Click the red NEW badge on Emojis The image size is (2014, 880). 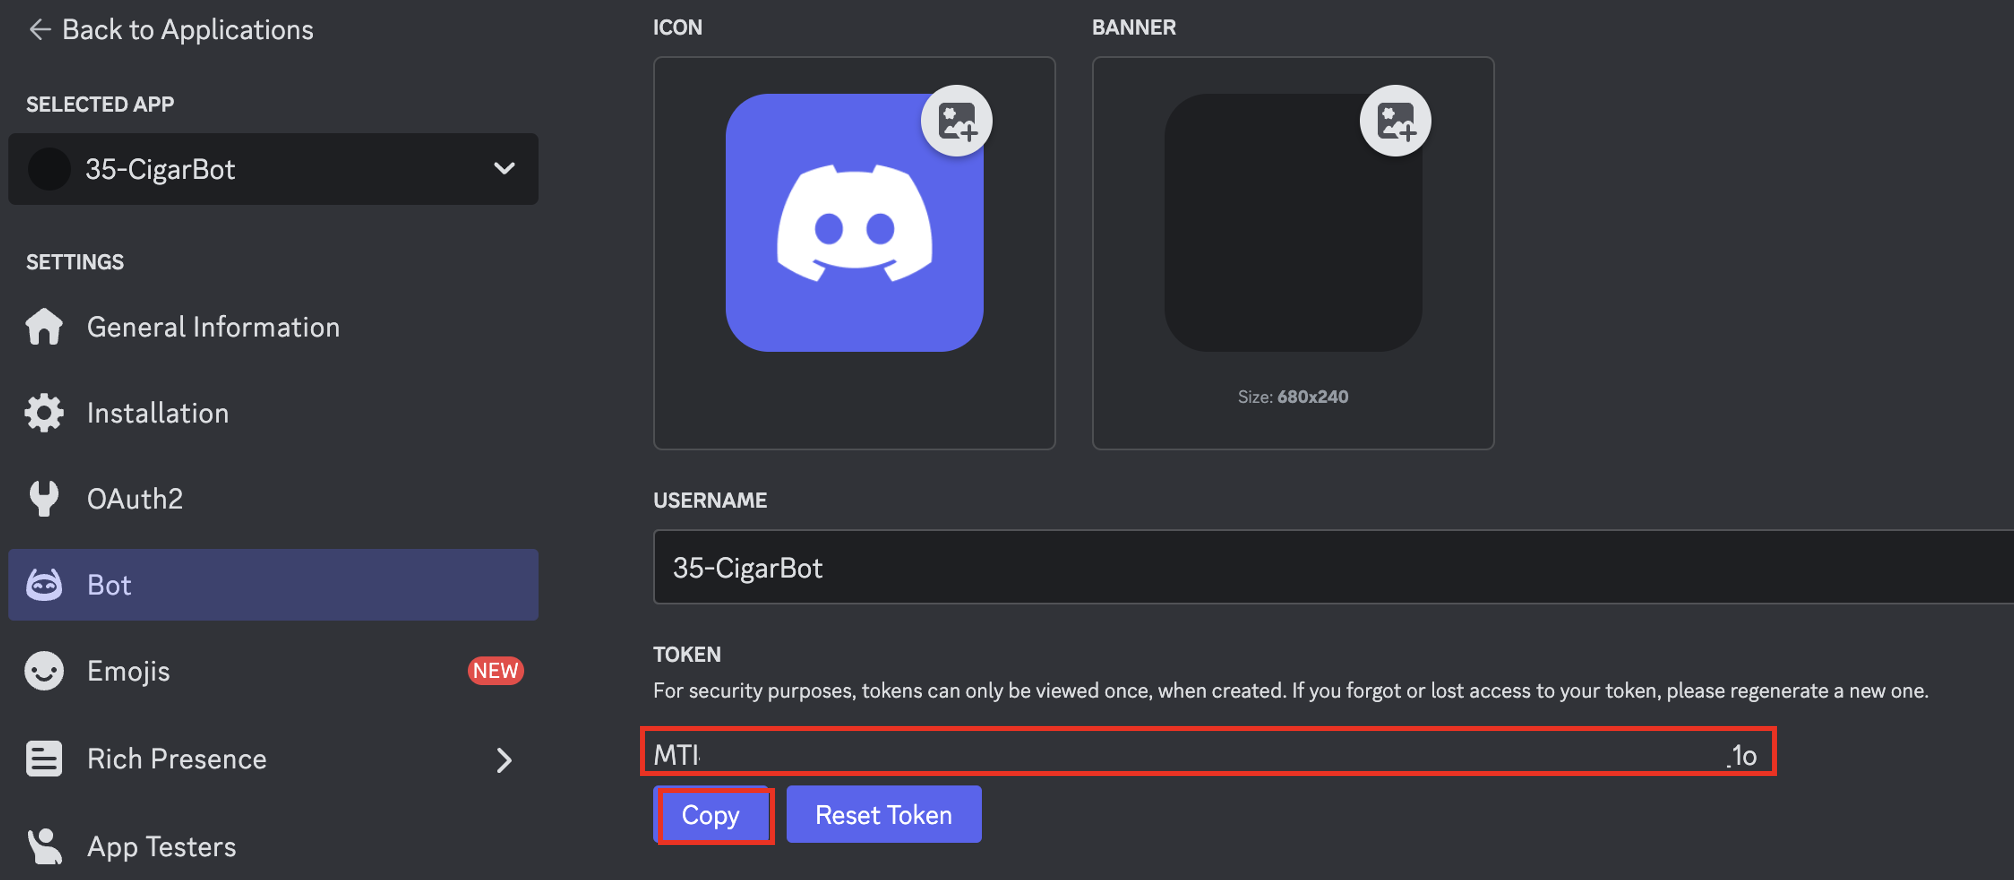(496, 671)
